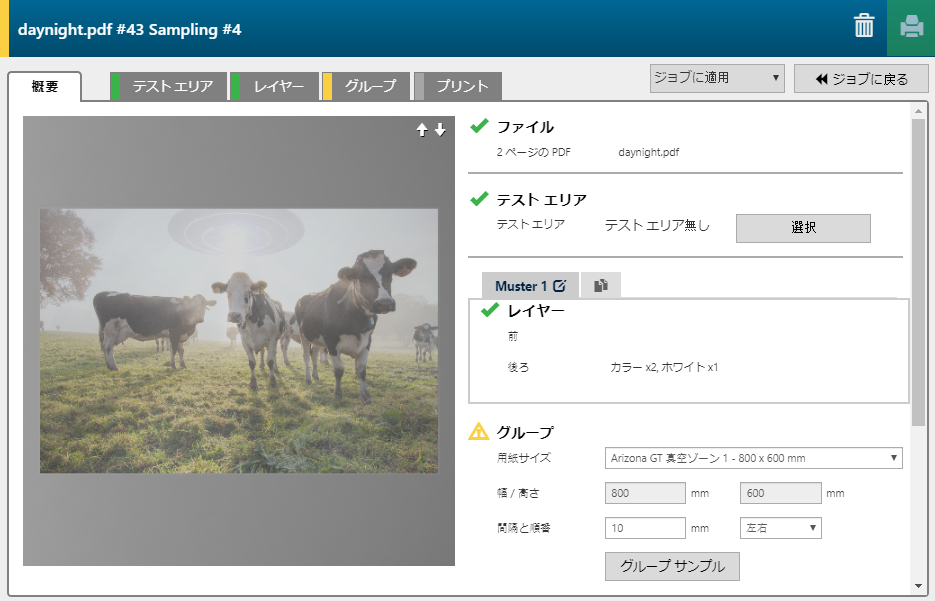This screenshot has height=601, width=935.
Task: Switch to the テスト エリア tab
Action: point(172,86)
